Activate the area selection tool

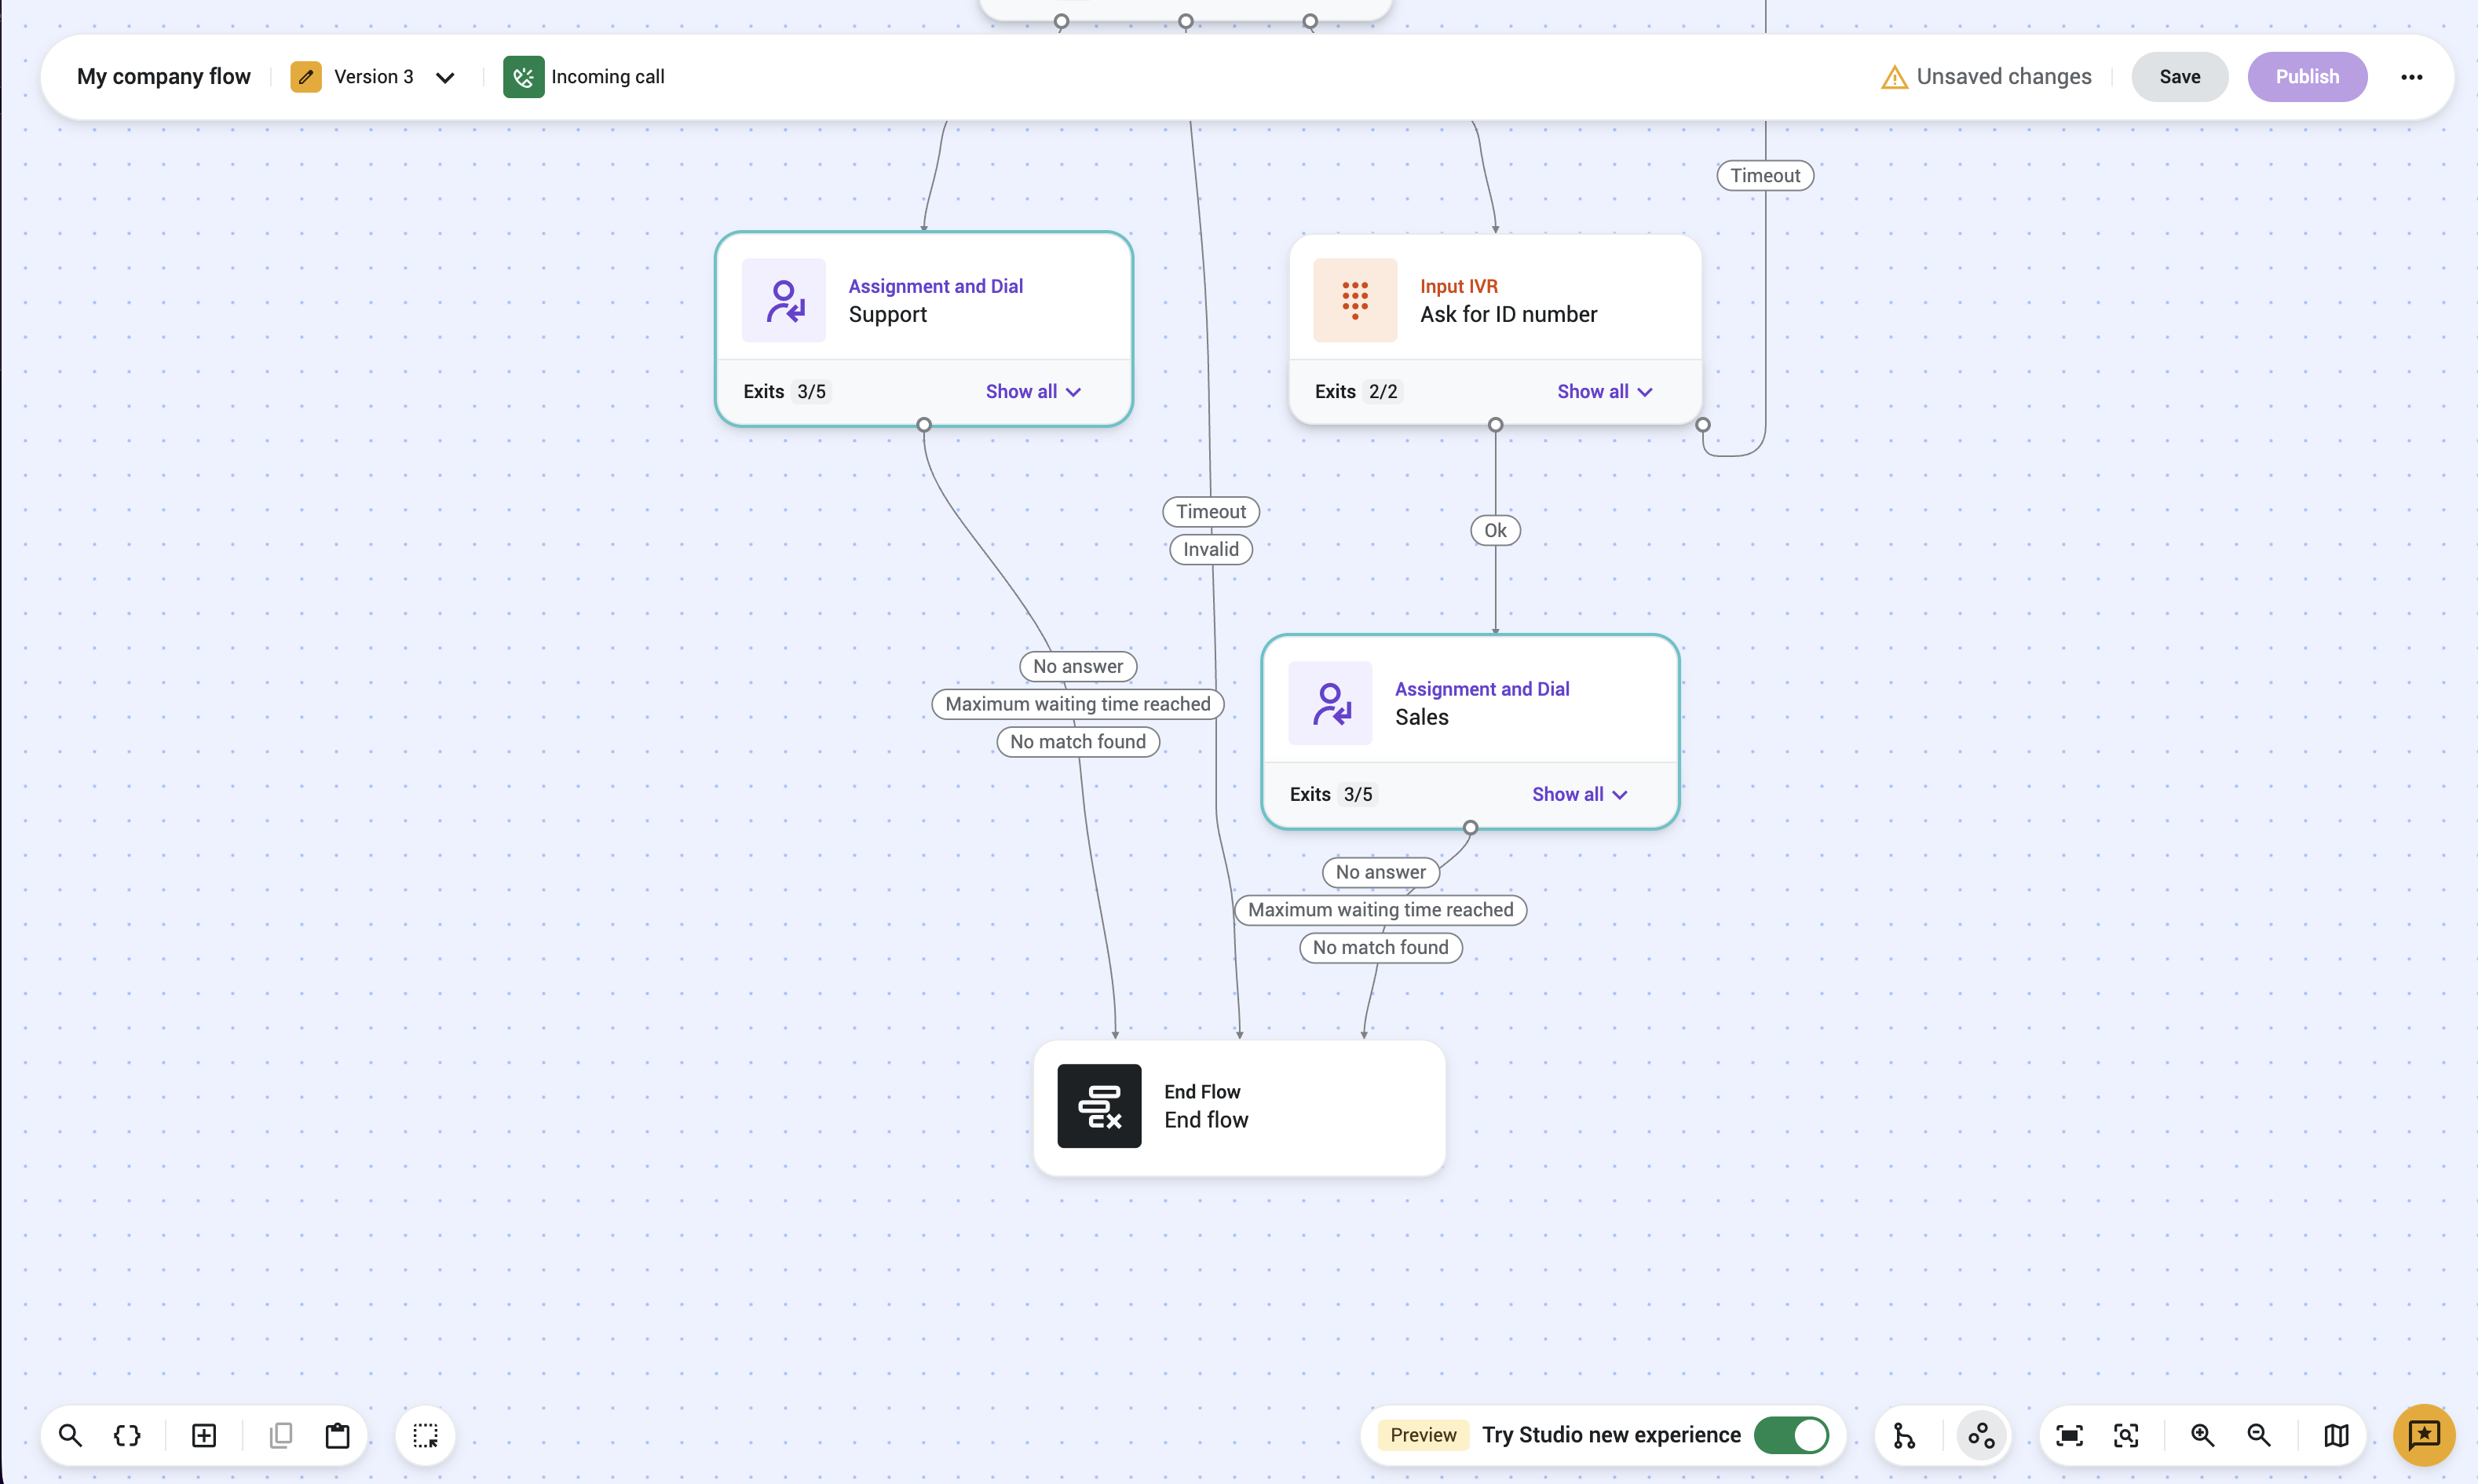coord(425,1436)
